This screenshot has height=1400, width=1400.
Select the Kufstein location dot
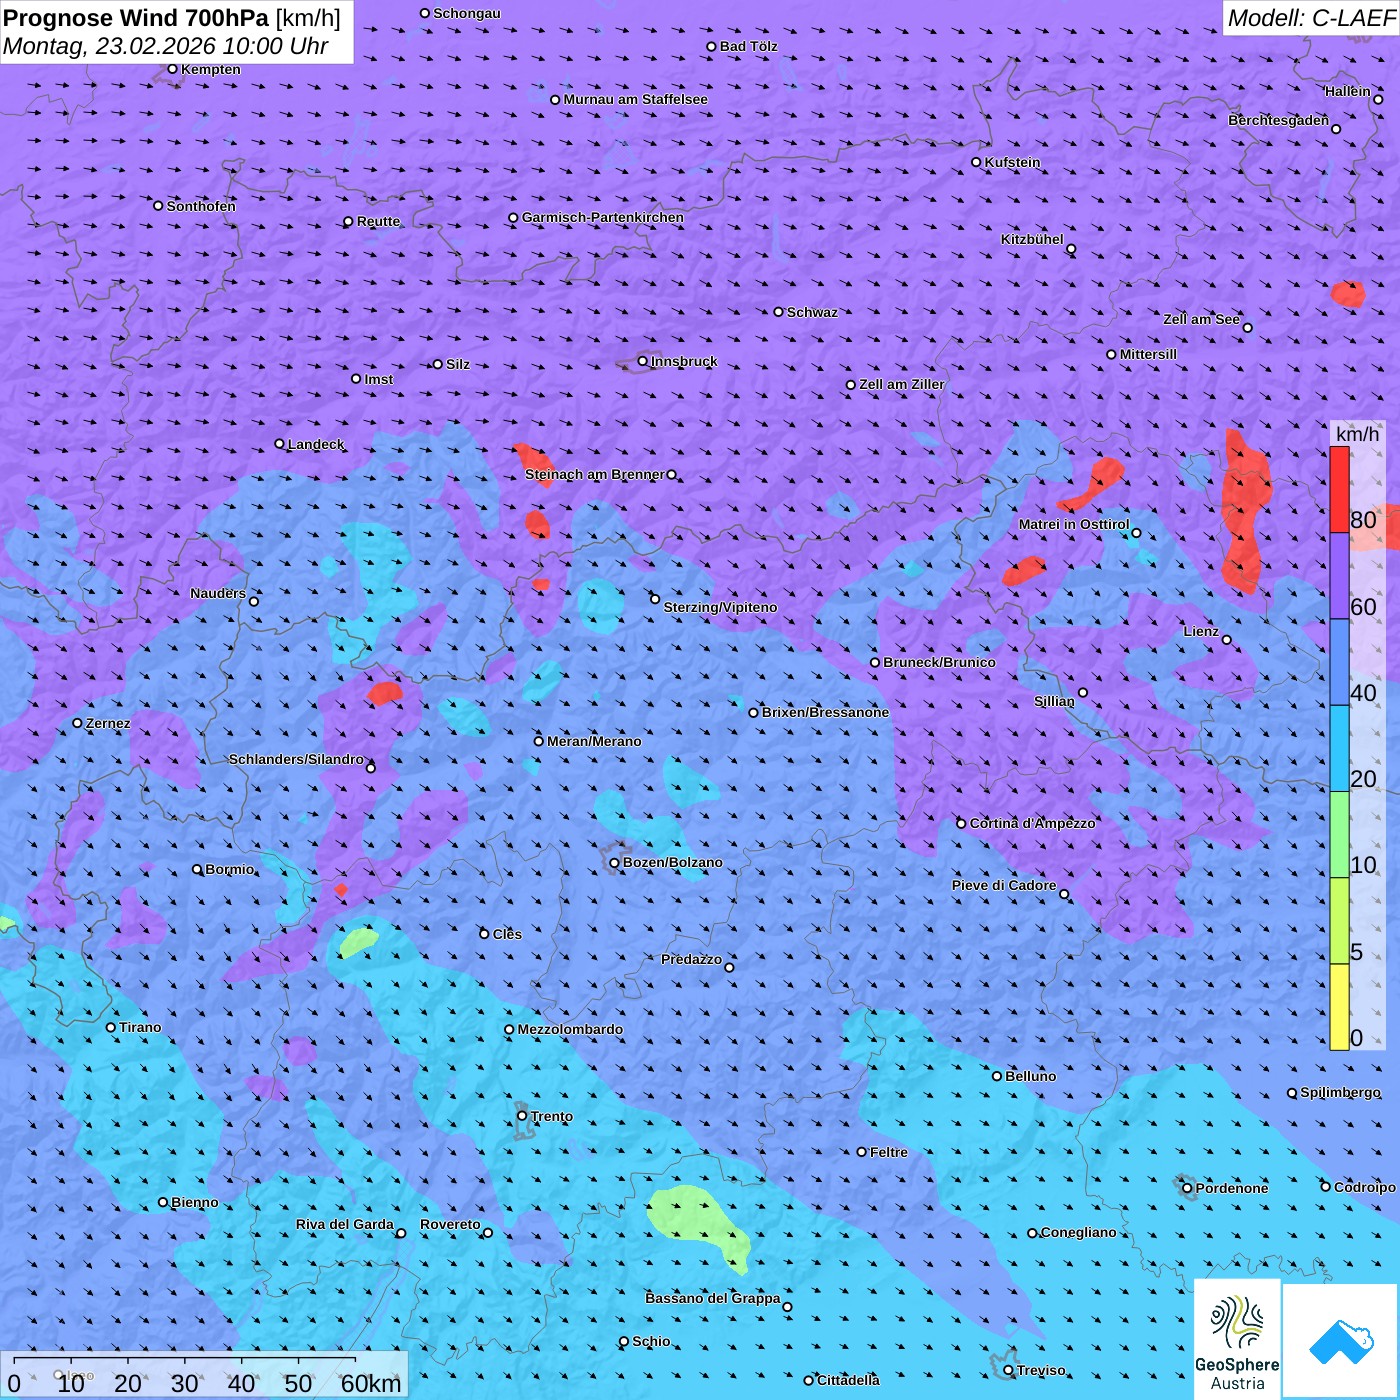[x=976, y=162]
